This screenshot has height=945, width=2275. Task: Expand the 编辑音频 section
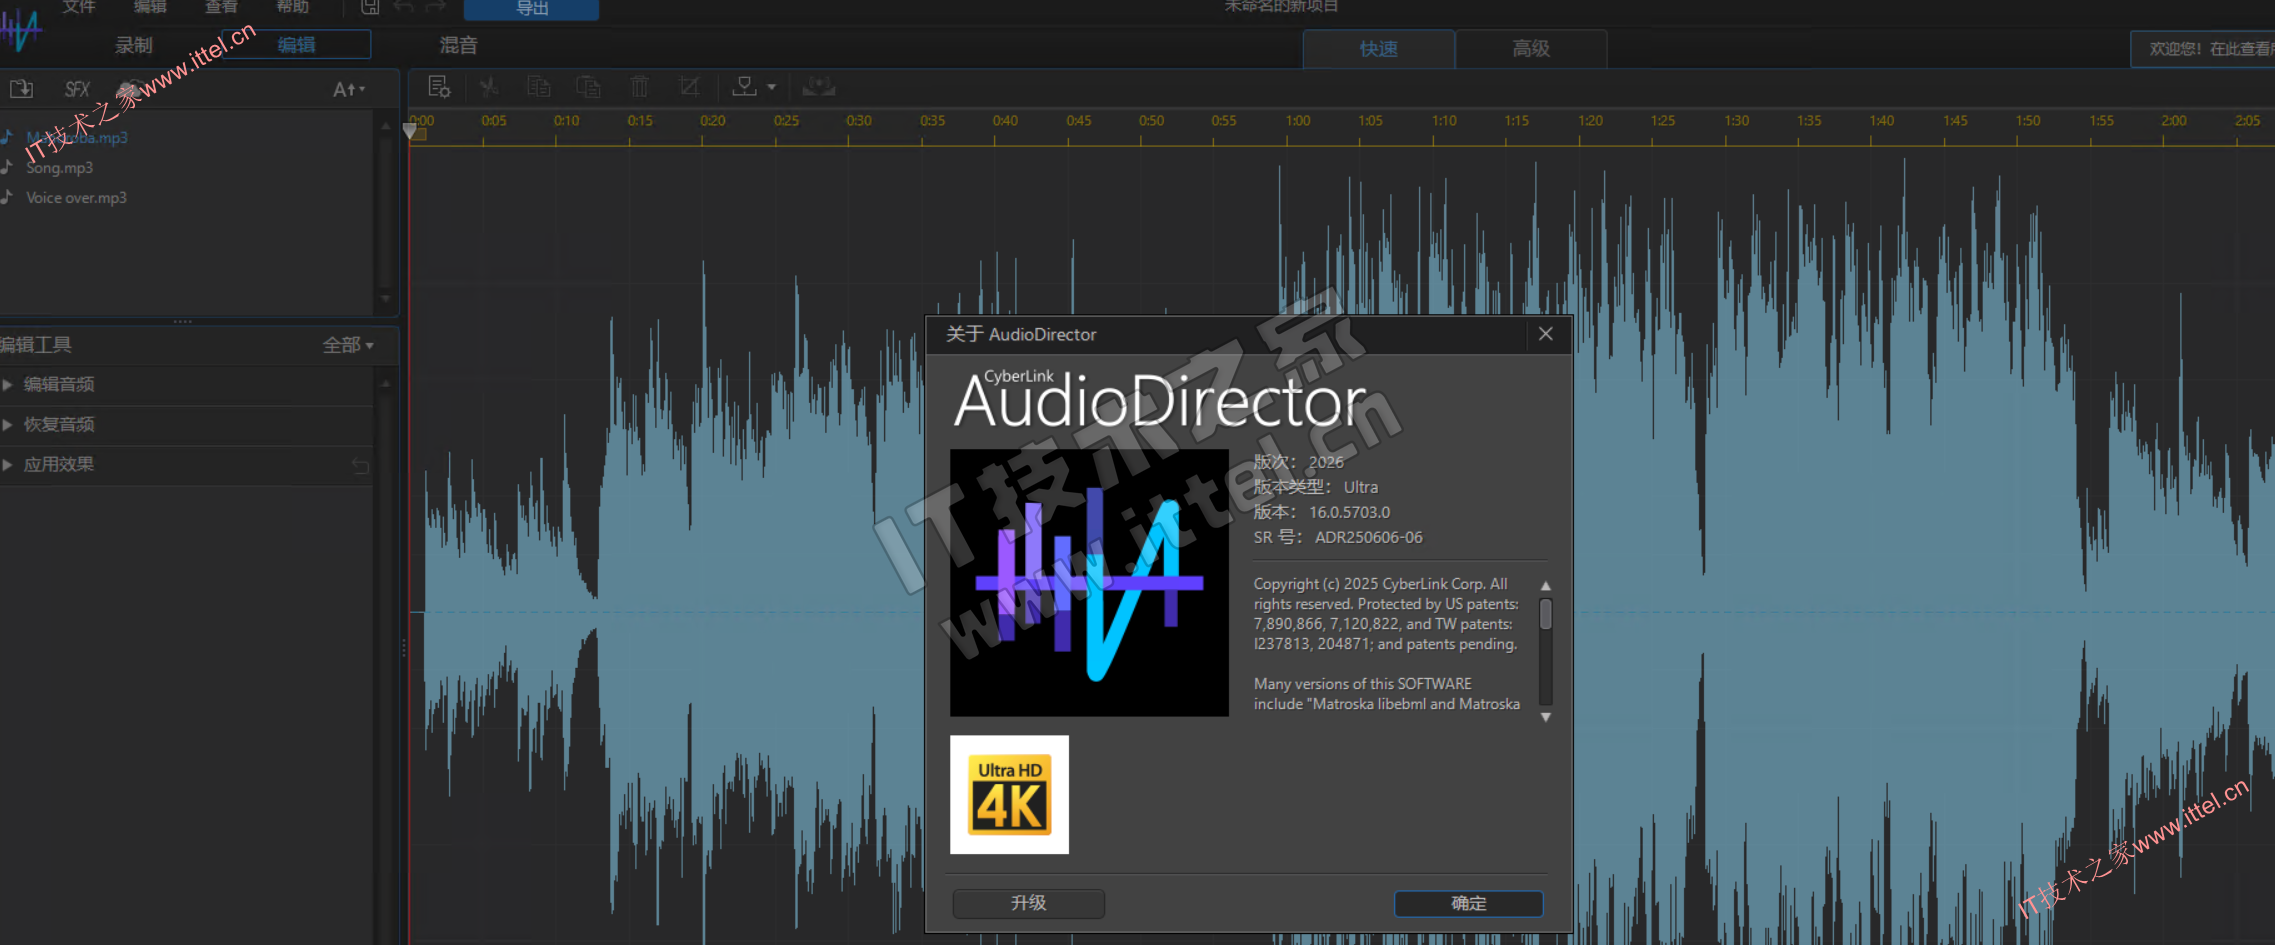[x=58, y=384]
